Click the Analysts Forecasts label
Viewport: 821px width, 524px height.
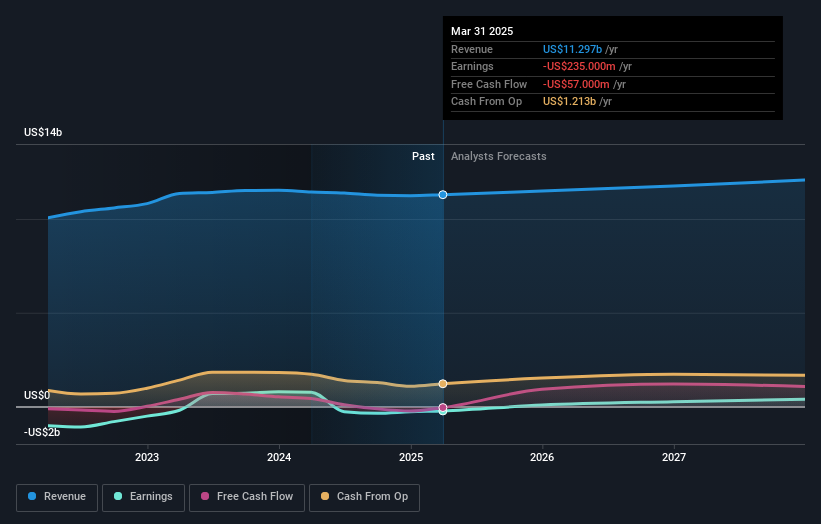(x=498, y=157)
